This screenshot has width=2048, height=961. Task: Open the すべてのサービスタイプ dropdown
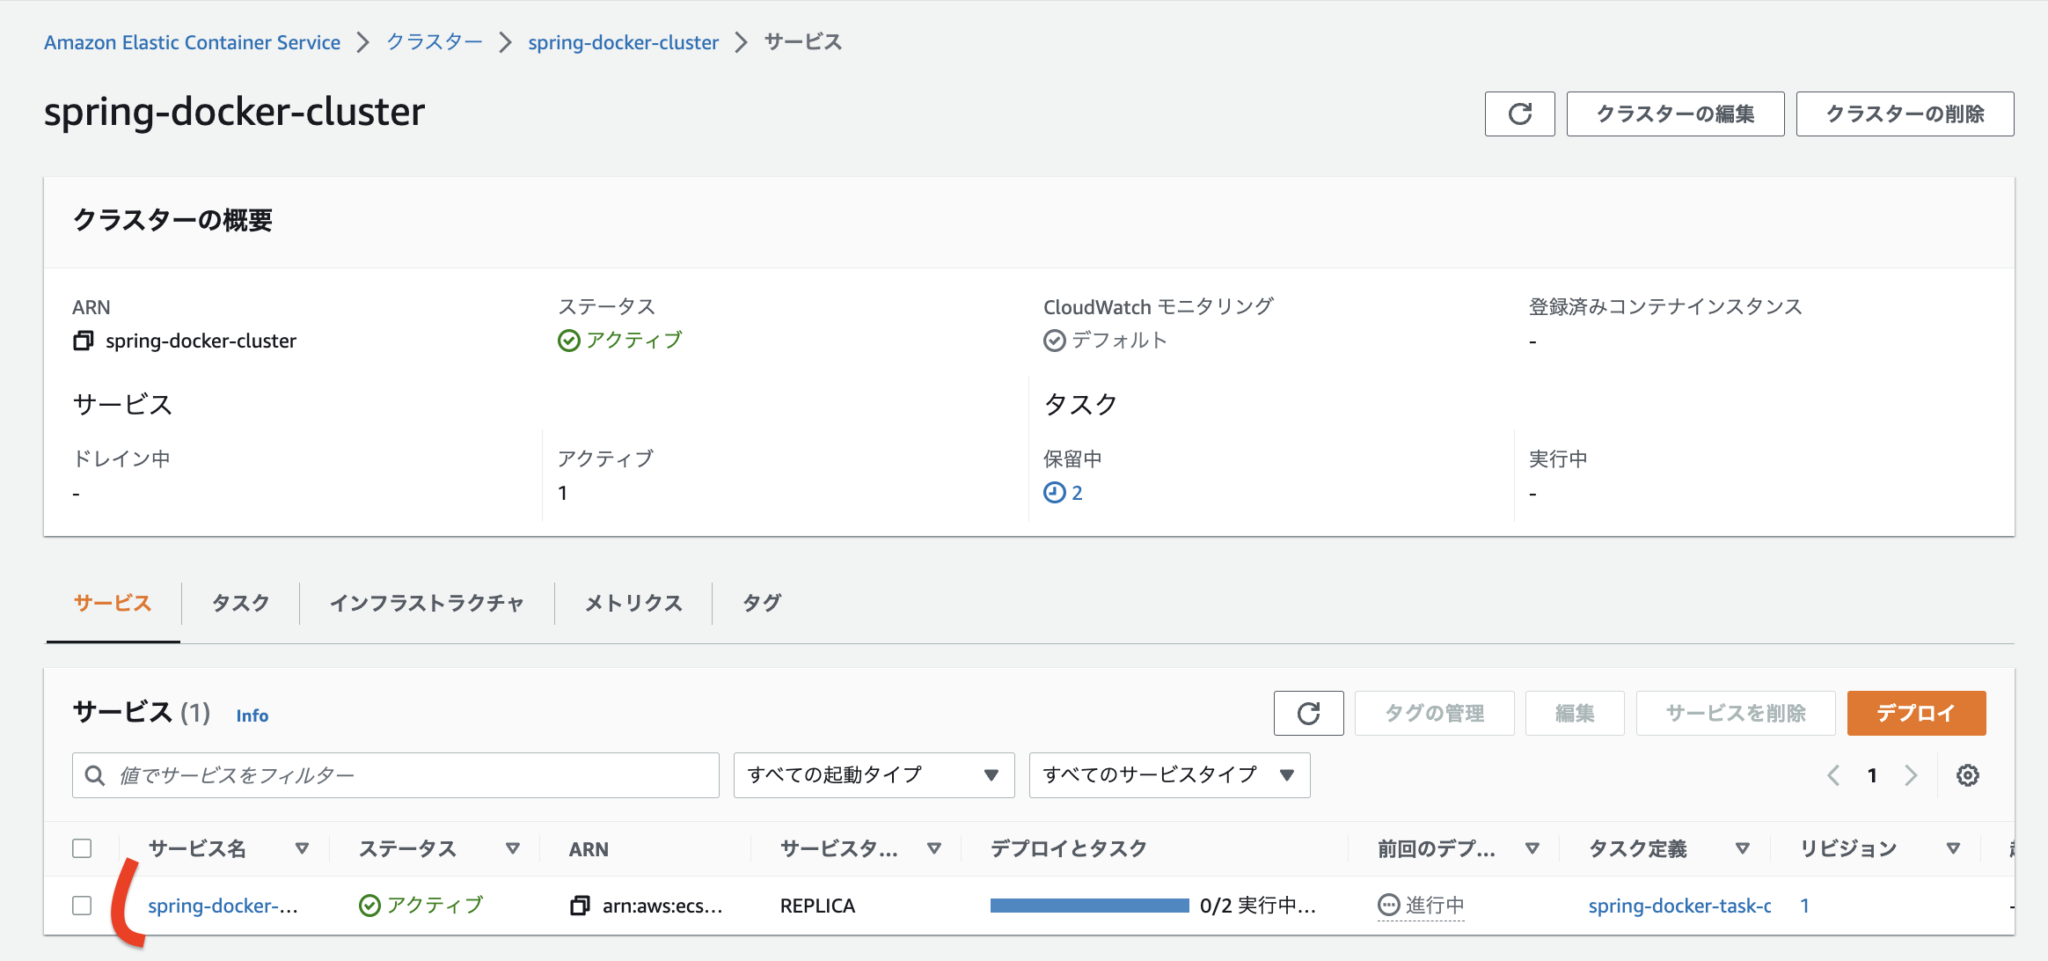click(1168, 774)
